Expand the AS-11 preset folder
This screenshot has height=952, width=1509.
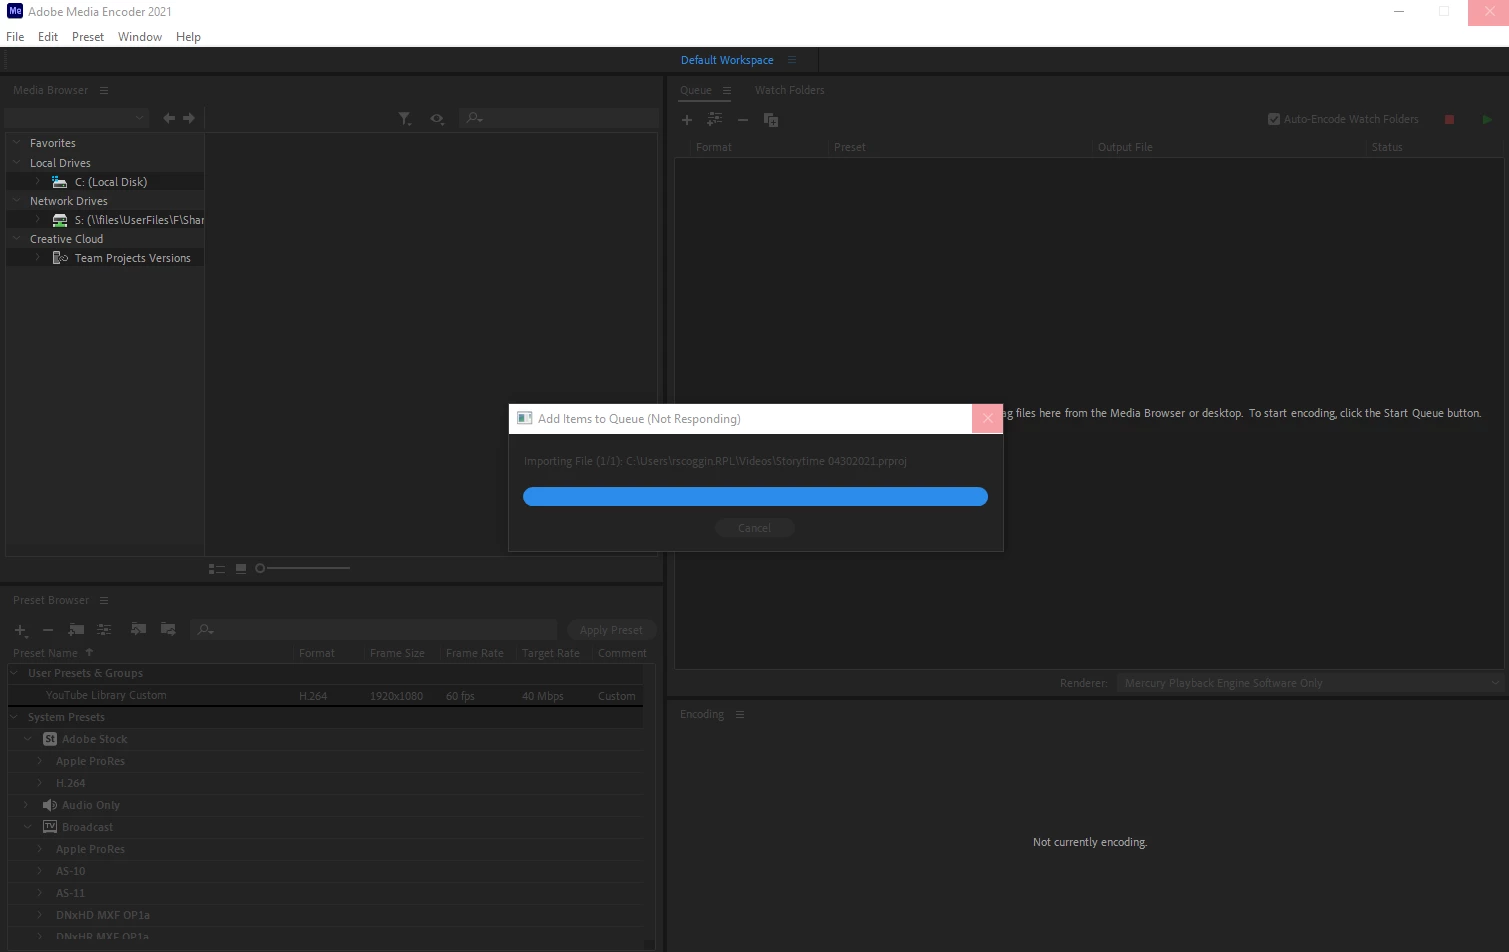tap(40, 893)
